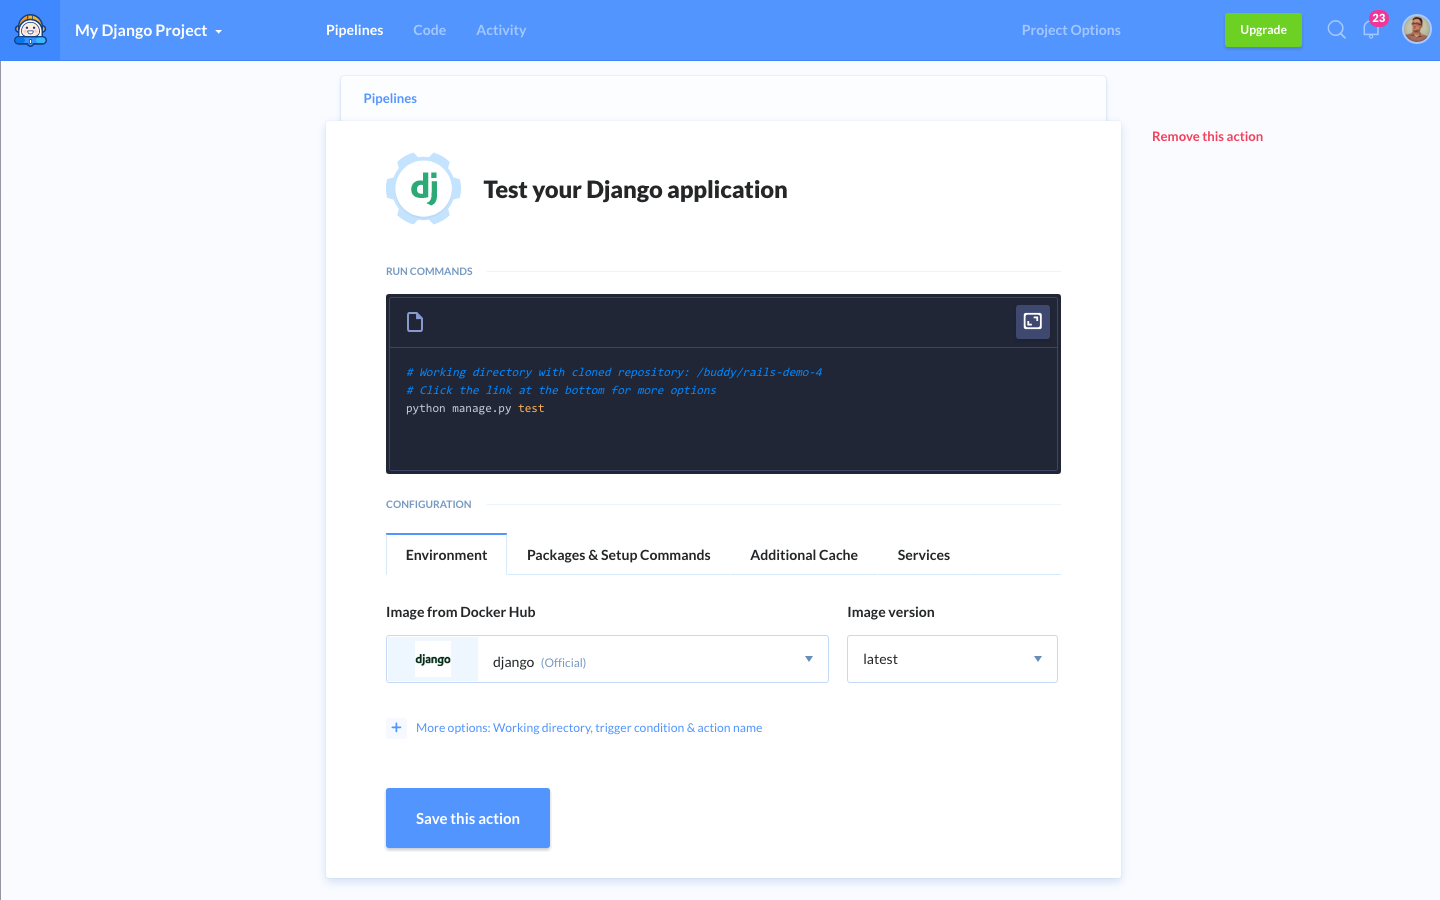Click the file icon in commands editor
This screenshot has height=900, width=1440.
coord(415,322)
